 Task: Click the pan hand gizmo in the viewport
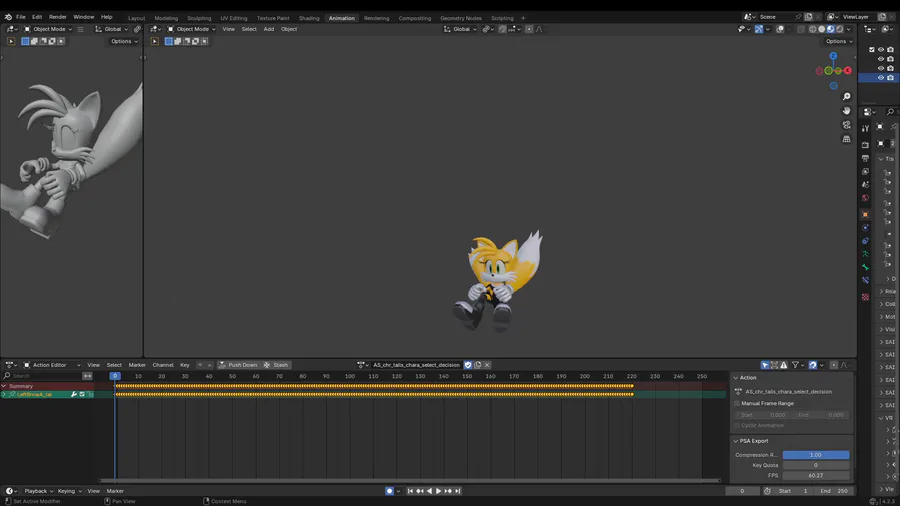click(846, 111)
